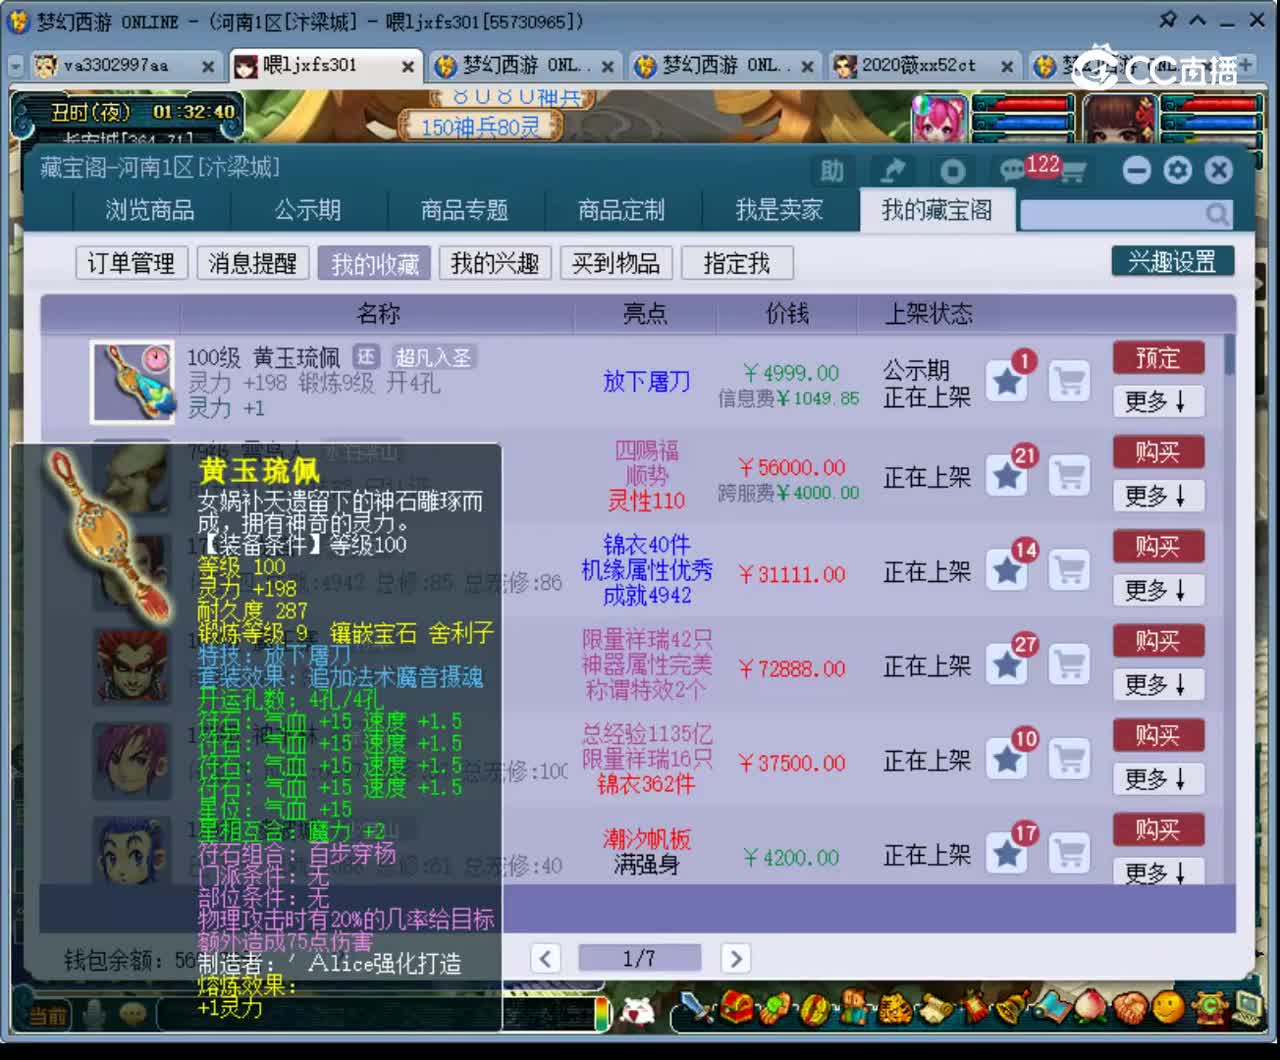This screenshot has height=1060, width=1280.
Task: Expand 更多 menu for ¥72888 row
Action: (1158, 685)
